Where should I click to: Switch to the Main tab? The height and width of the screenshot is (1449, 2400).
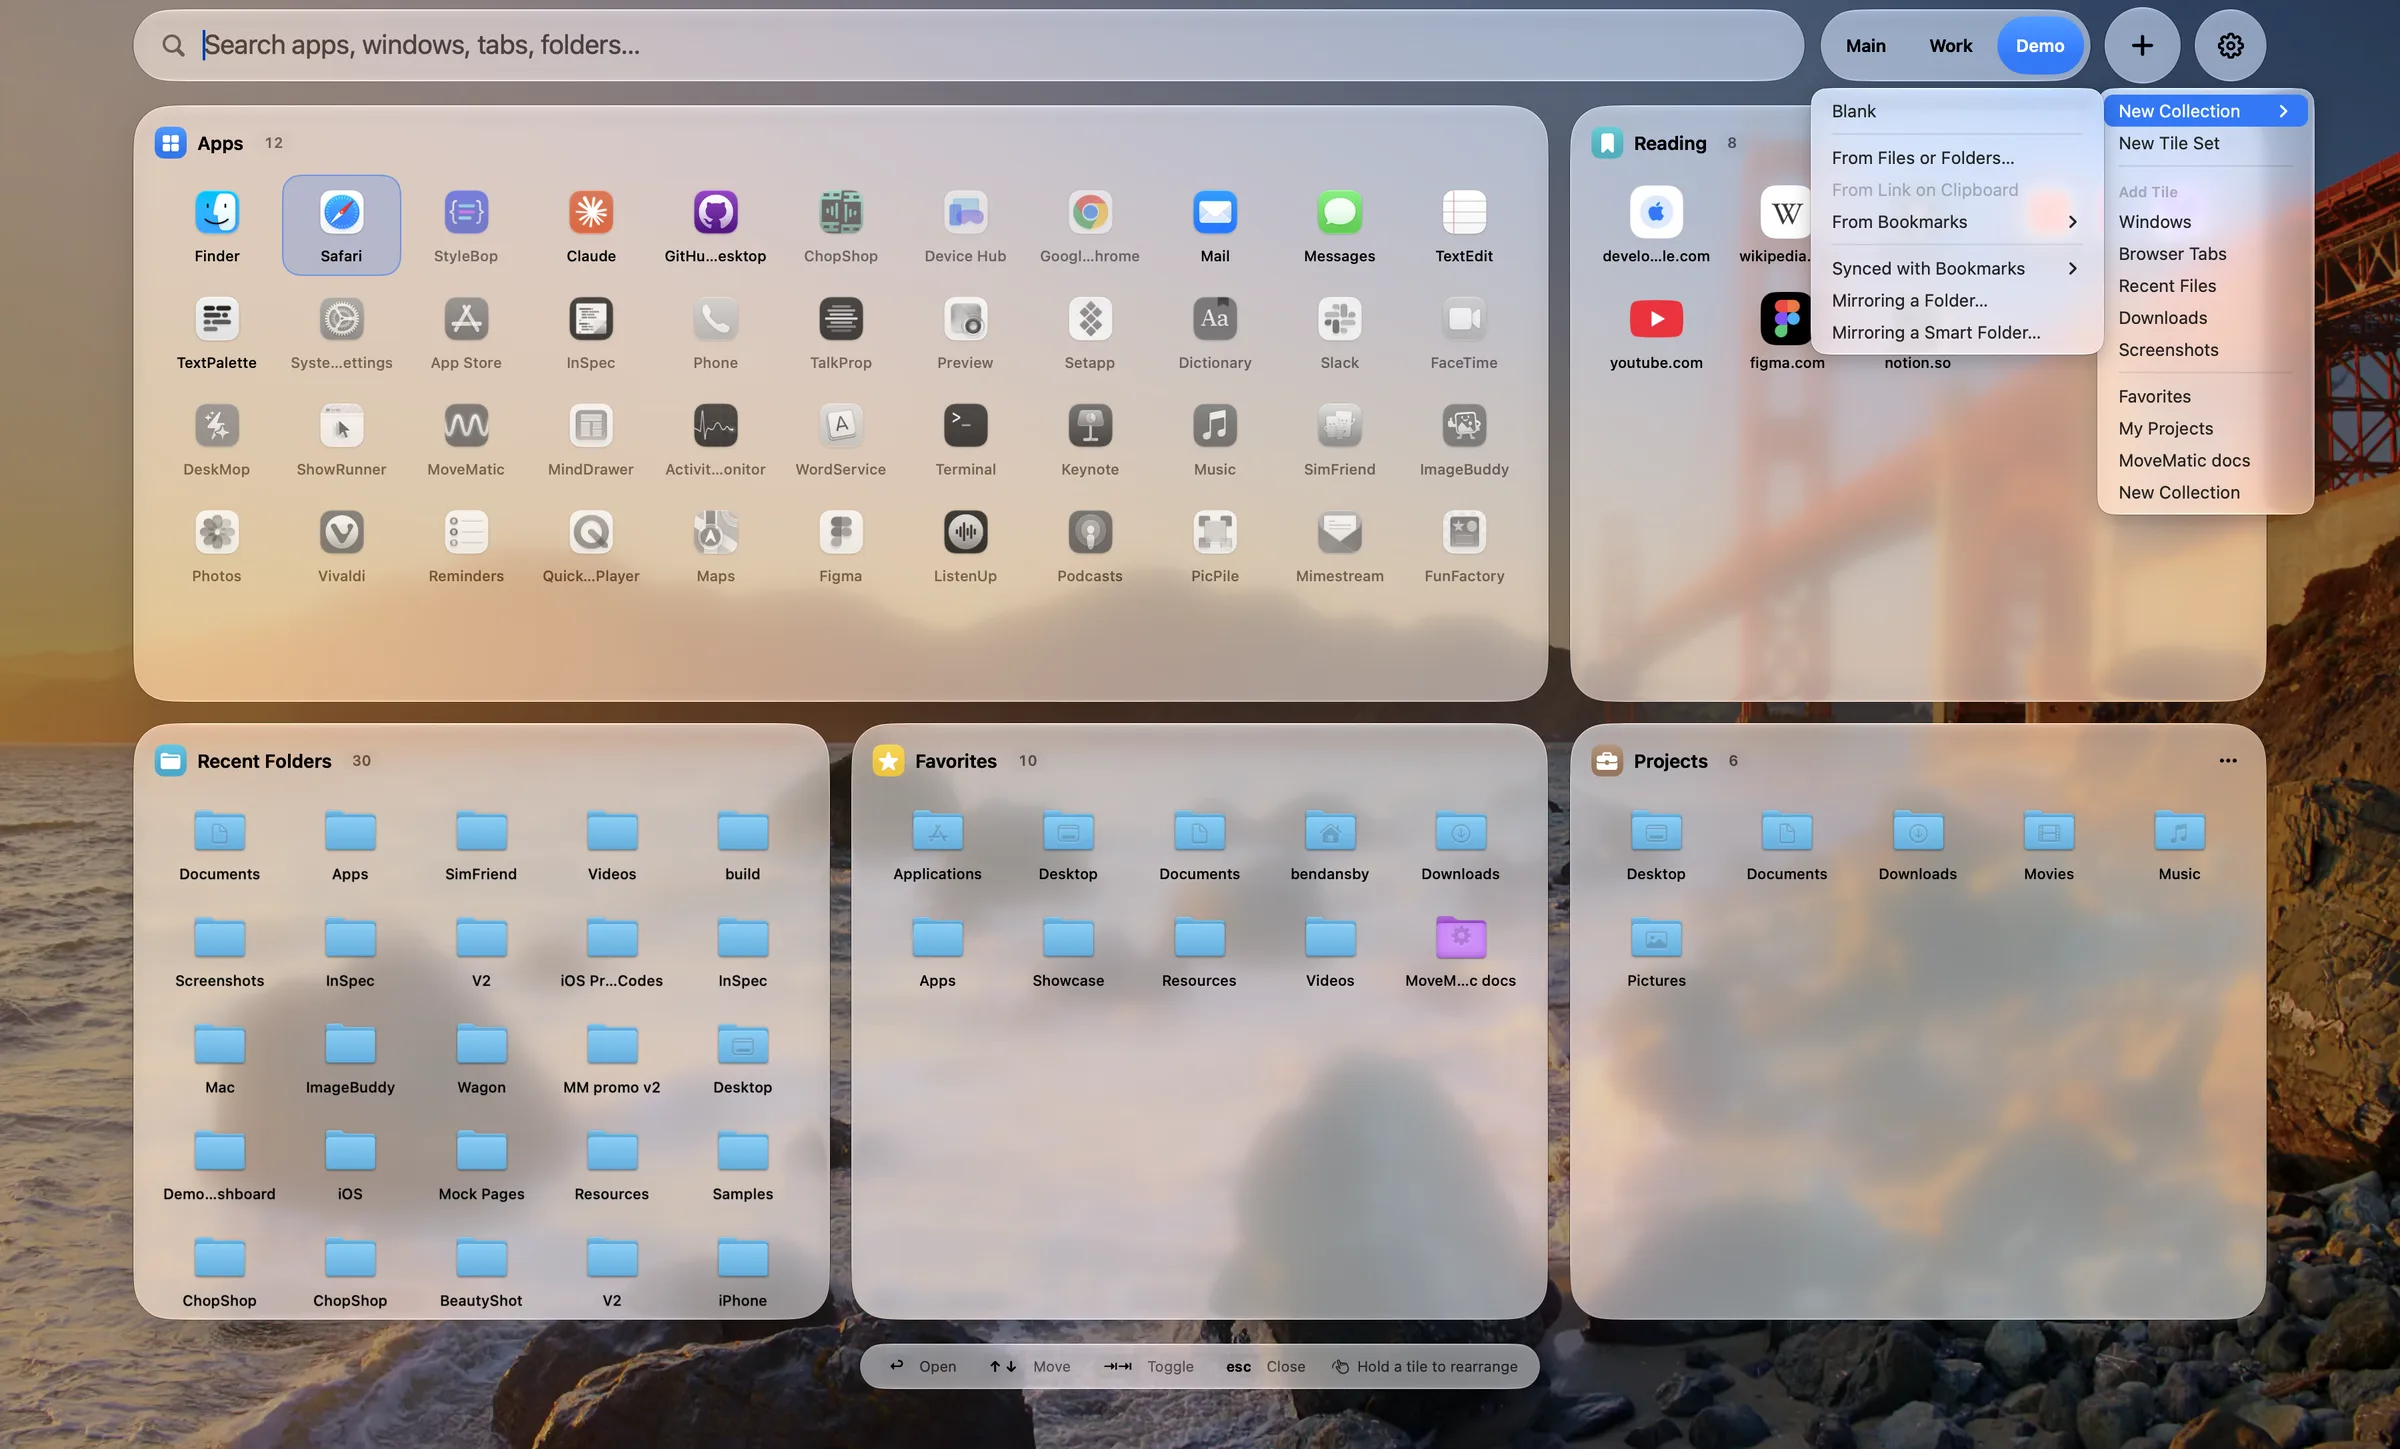pos(1865,45)
